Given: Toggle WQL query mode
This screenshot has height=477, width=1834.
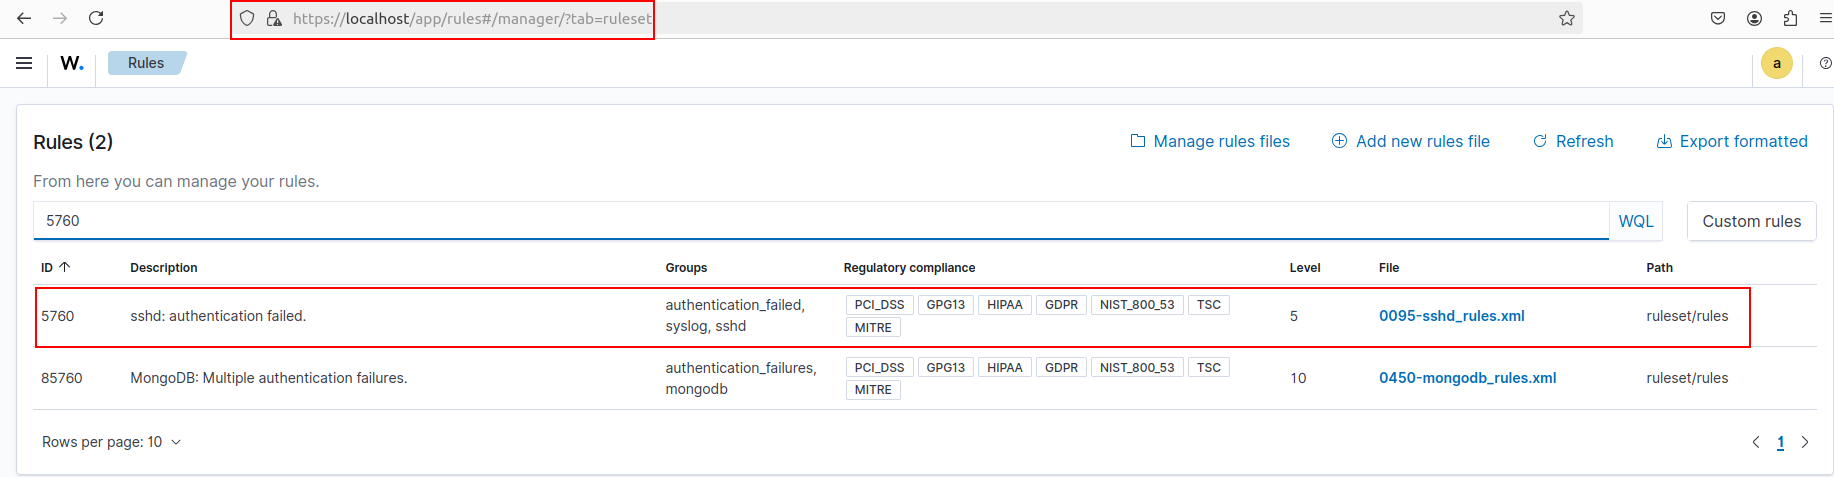Looking at the screenshot, I should tap(1635, 221).
